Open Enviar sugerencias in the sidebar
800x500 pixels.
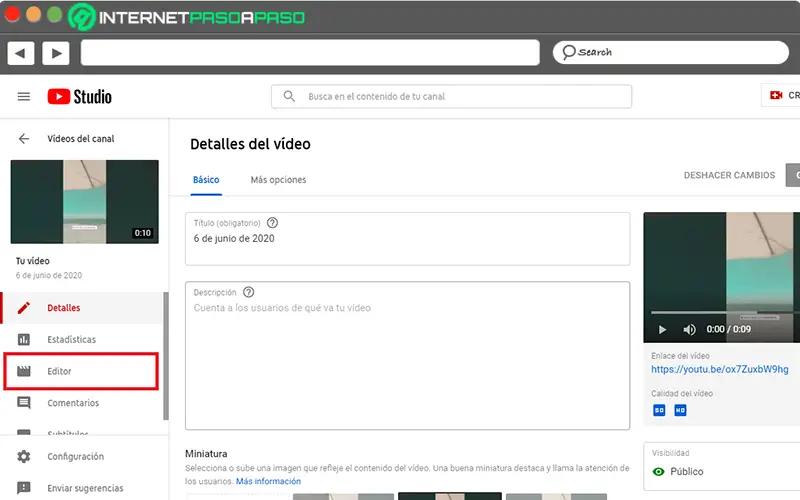pos(84,488)
